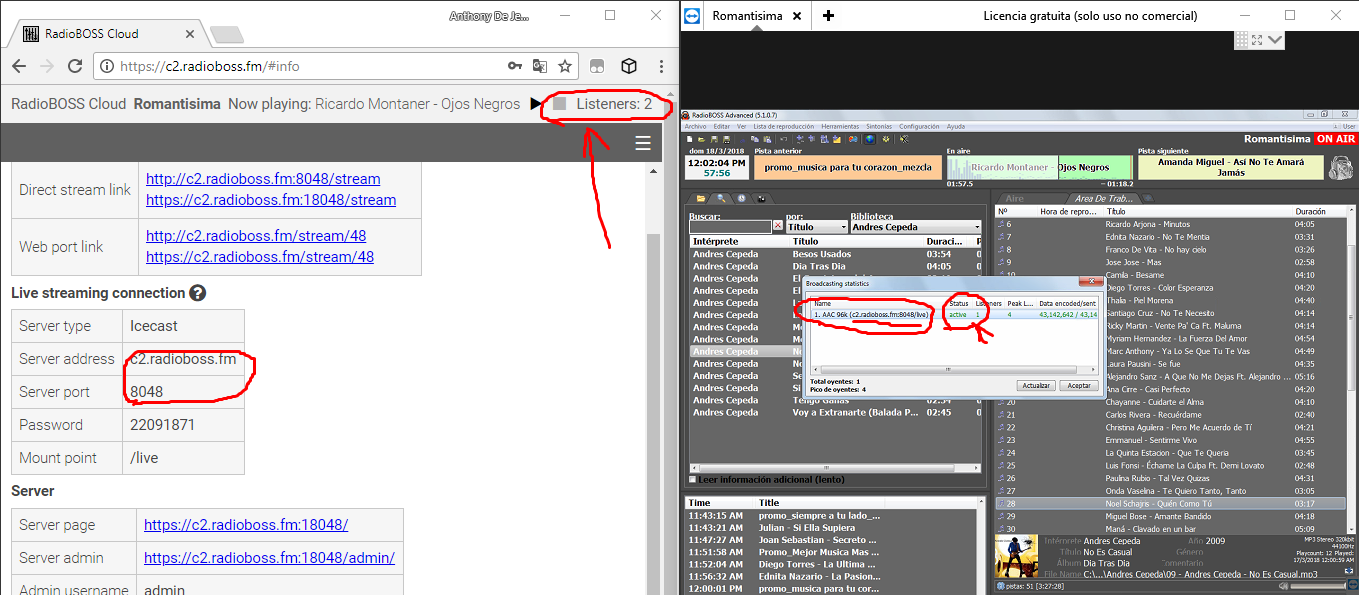Screen dimensions: 1359x595
Task: Click the cube extension icon in Chrome
Action: coord(629,66)
